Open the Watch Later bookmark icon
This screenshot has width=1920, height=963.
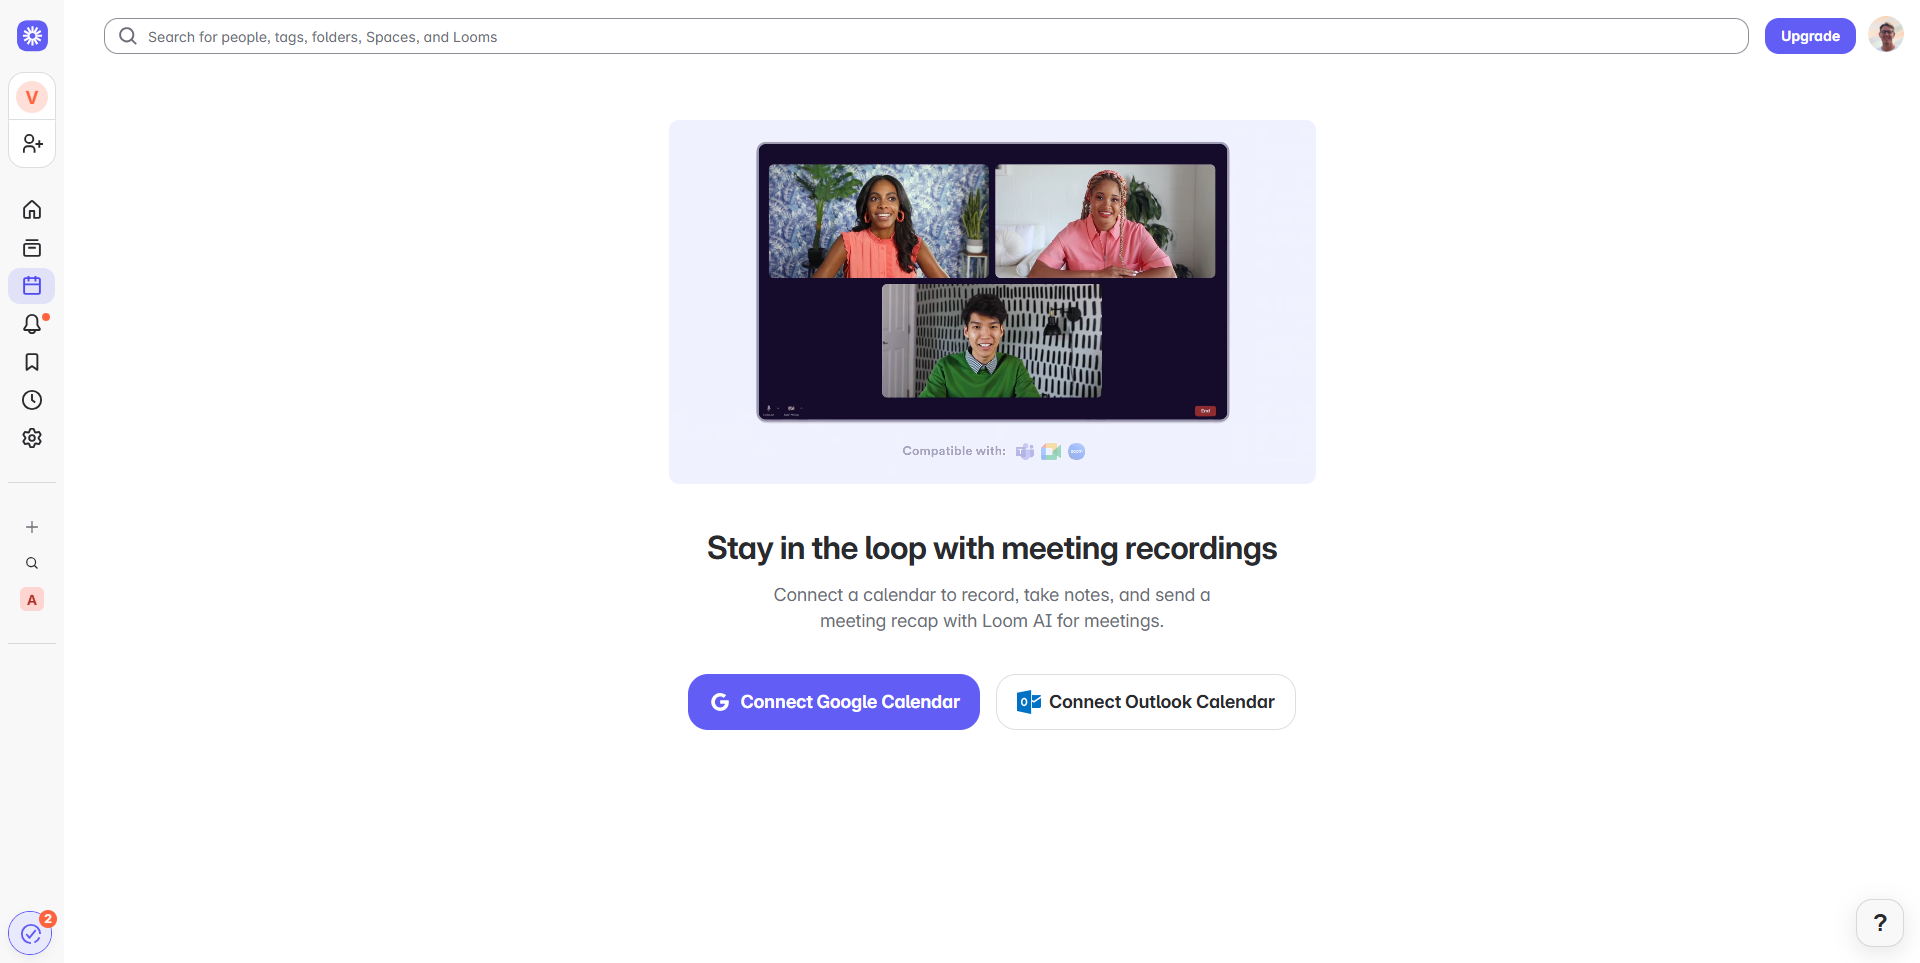coord(32,362)
